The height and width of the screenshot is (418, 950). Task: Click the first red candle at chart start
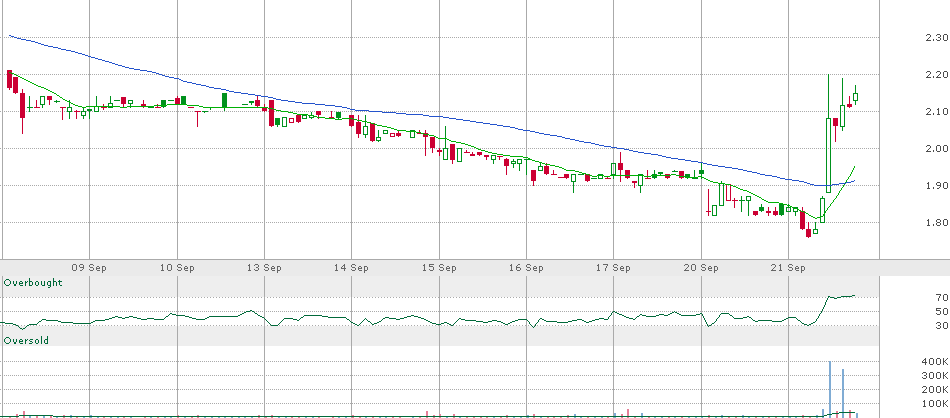coord(9,79)
